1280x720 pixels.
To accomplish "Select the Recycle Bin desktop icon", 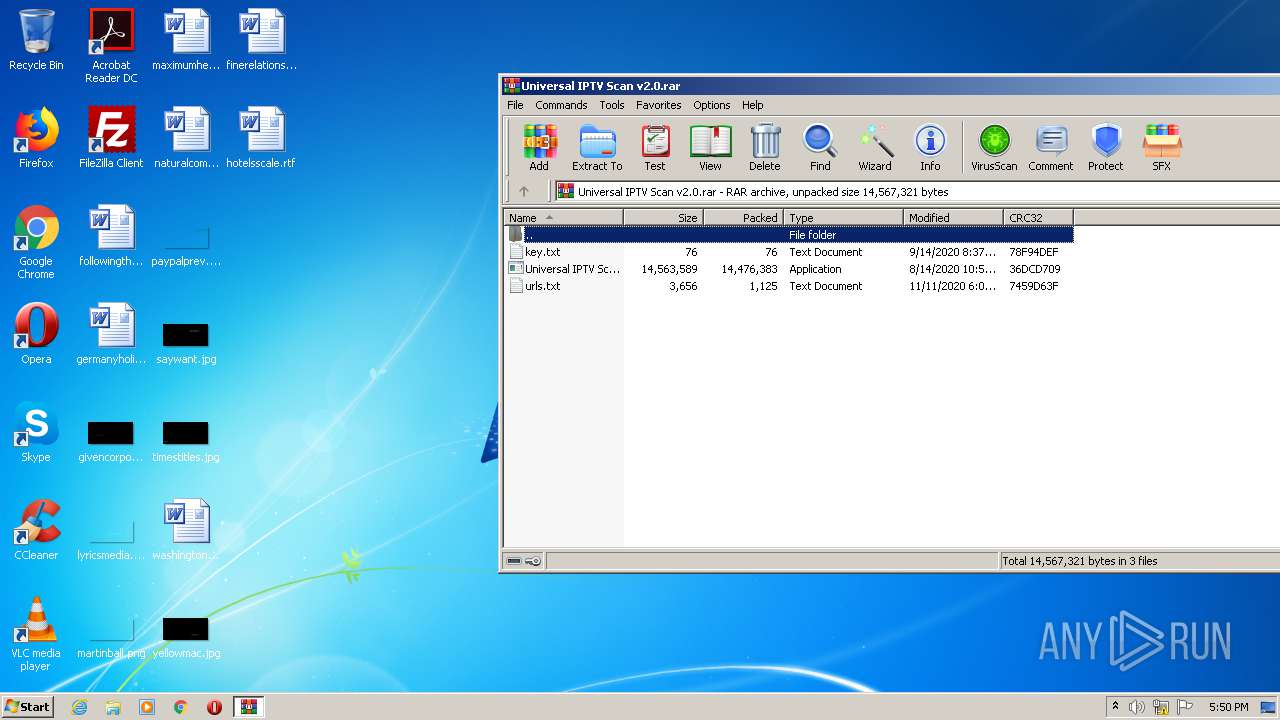I will coord(36,40).
